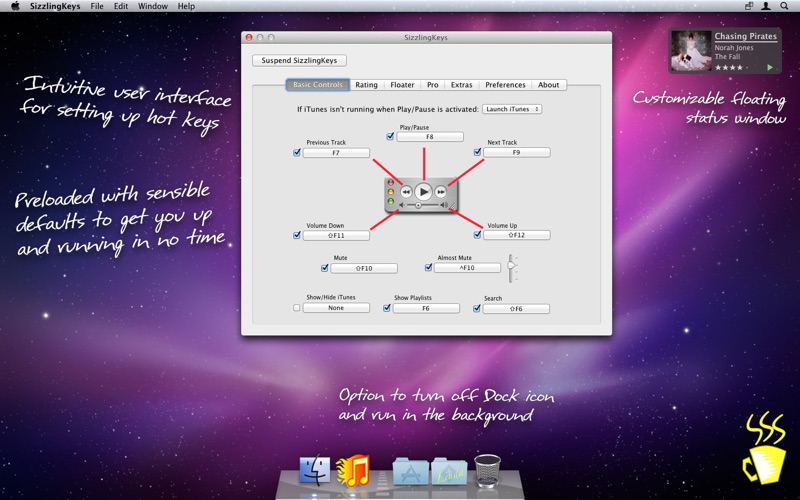Image resolution: width=800 pixels, height=500 pixels.
Task: Open the Window menu
Action: tap(153, 6)
